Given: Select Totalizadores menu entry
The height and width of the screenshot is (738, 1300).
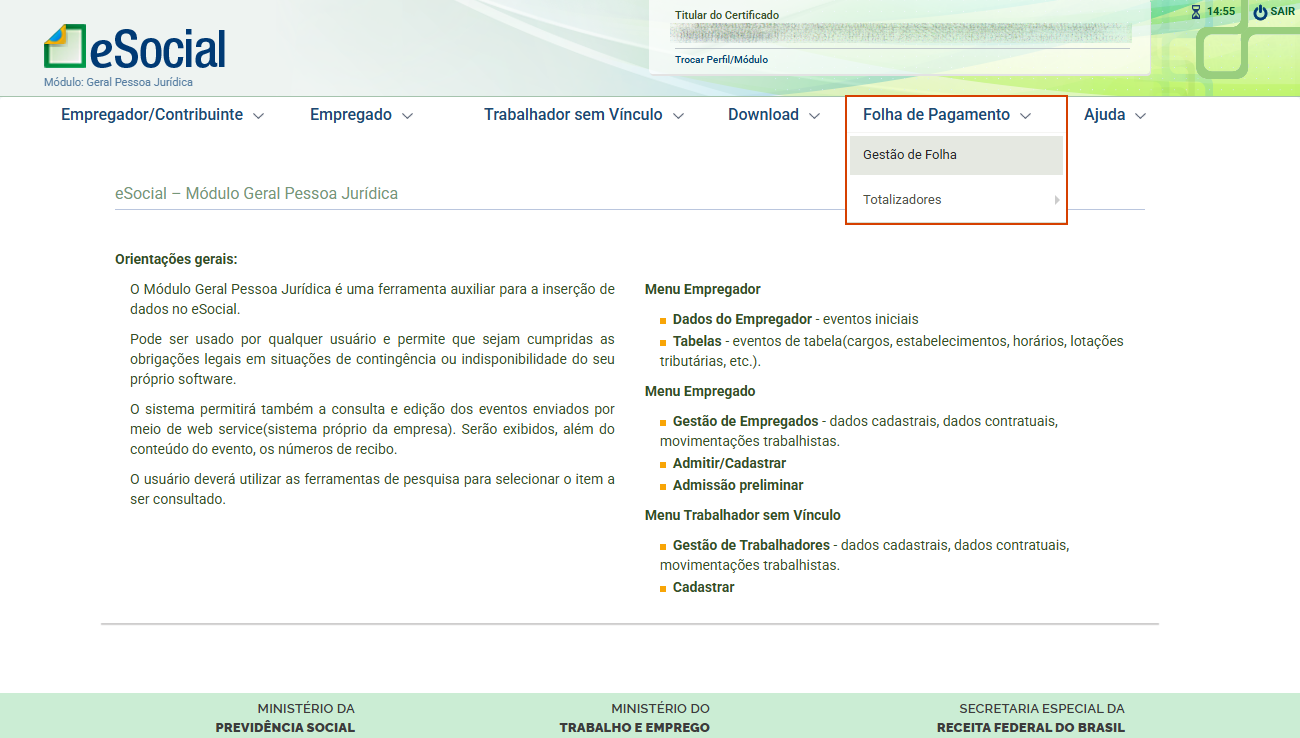Looking at the screenshot, I should [x=956, y=200].
